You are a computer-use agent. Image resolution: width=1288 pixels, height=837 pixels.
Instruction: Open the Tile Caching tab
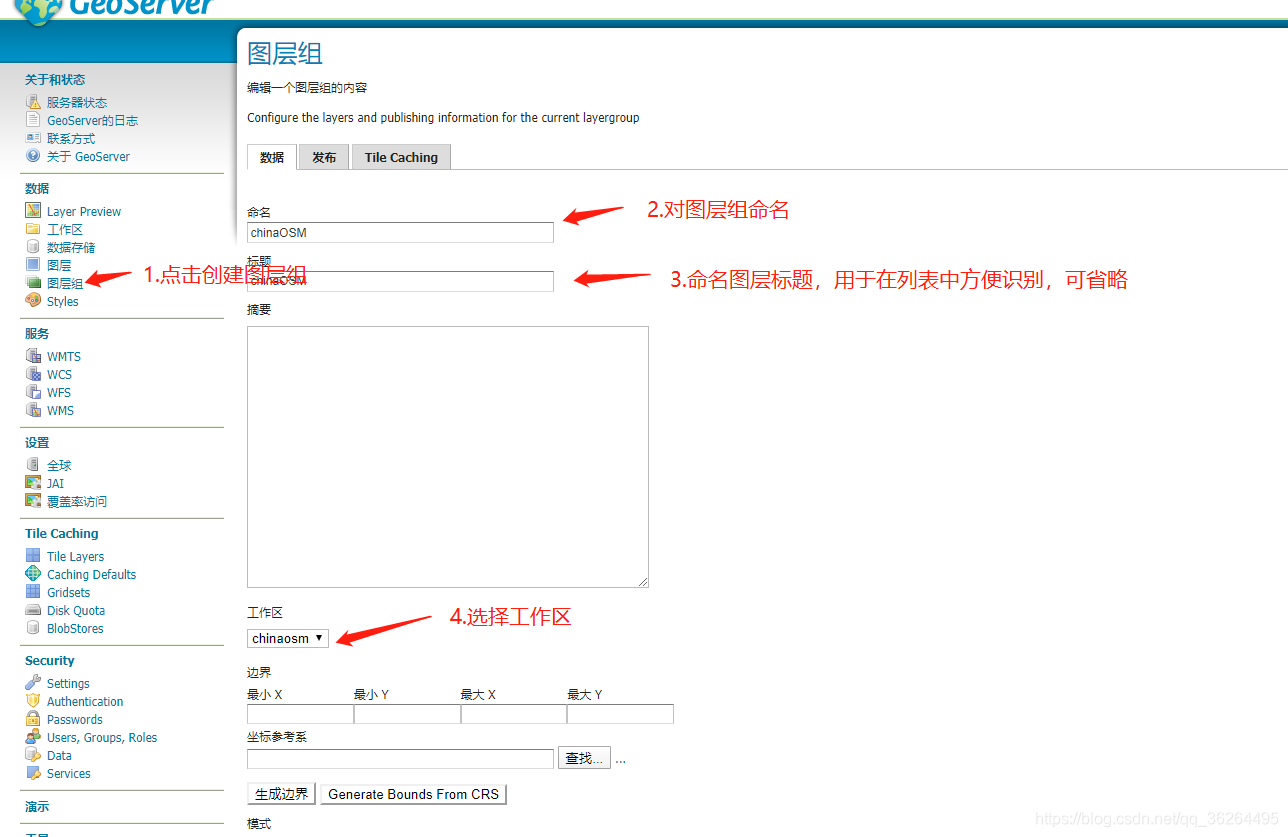point(401,157)
